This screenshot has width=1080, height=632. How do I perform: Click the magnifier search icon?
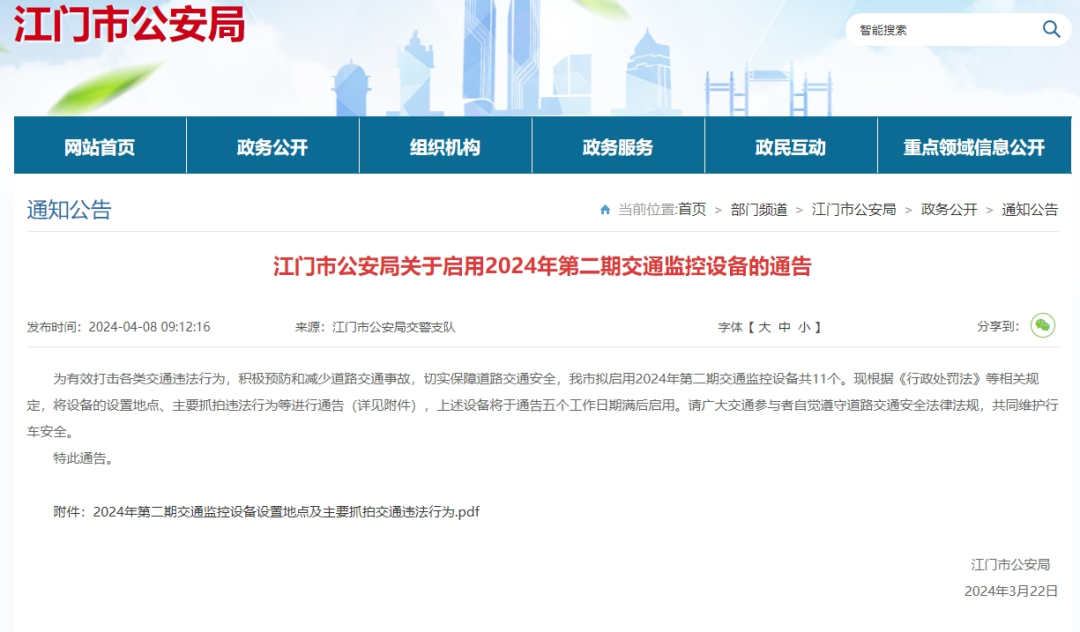click(x=1051, y=29)
